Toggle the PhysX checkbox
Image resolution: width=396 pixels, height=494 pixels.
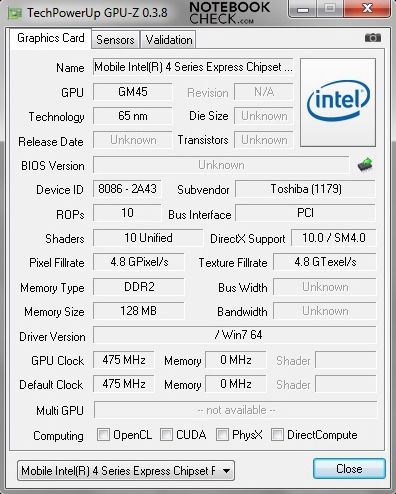pos(222,435)
